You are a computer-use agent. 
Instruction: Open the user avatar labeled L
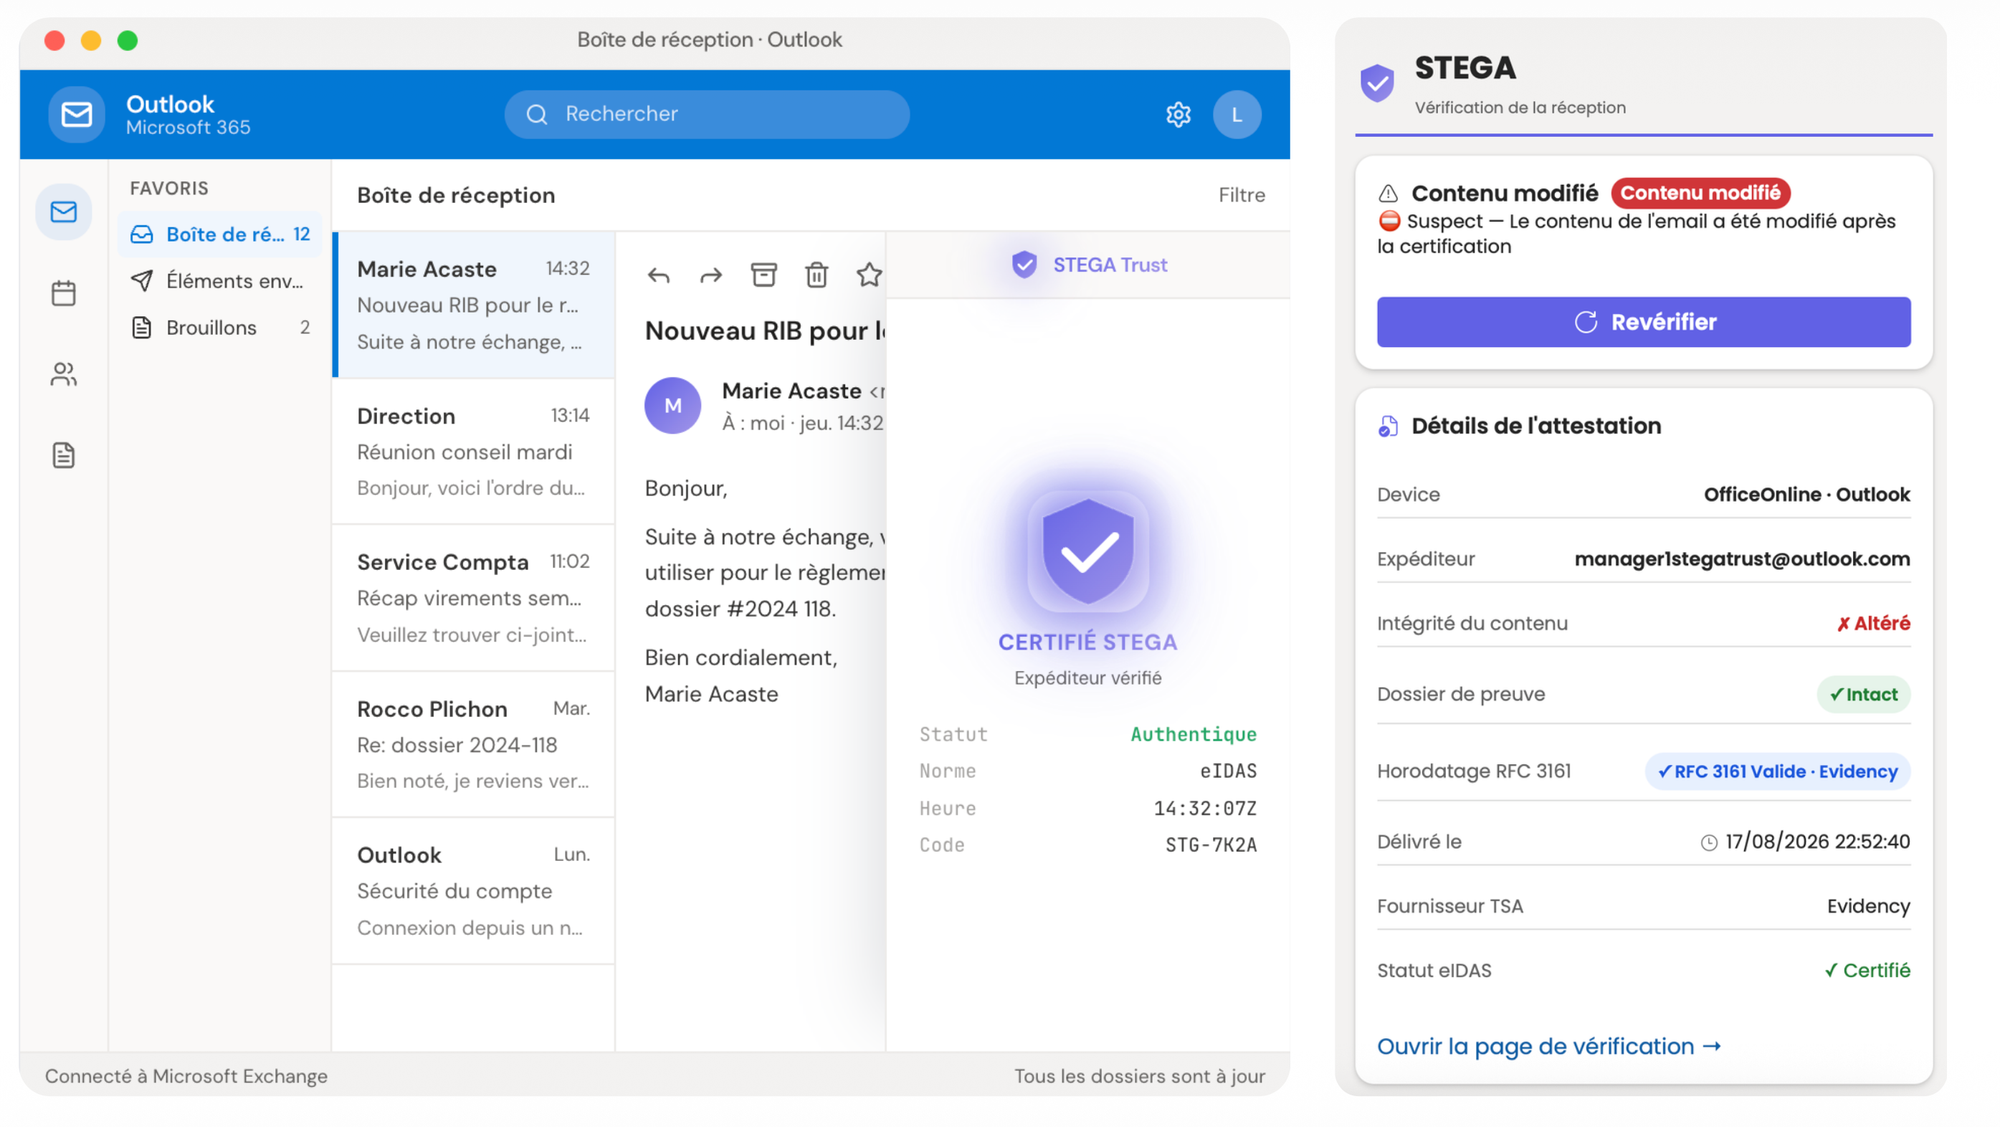coord(1237,115)
